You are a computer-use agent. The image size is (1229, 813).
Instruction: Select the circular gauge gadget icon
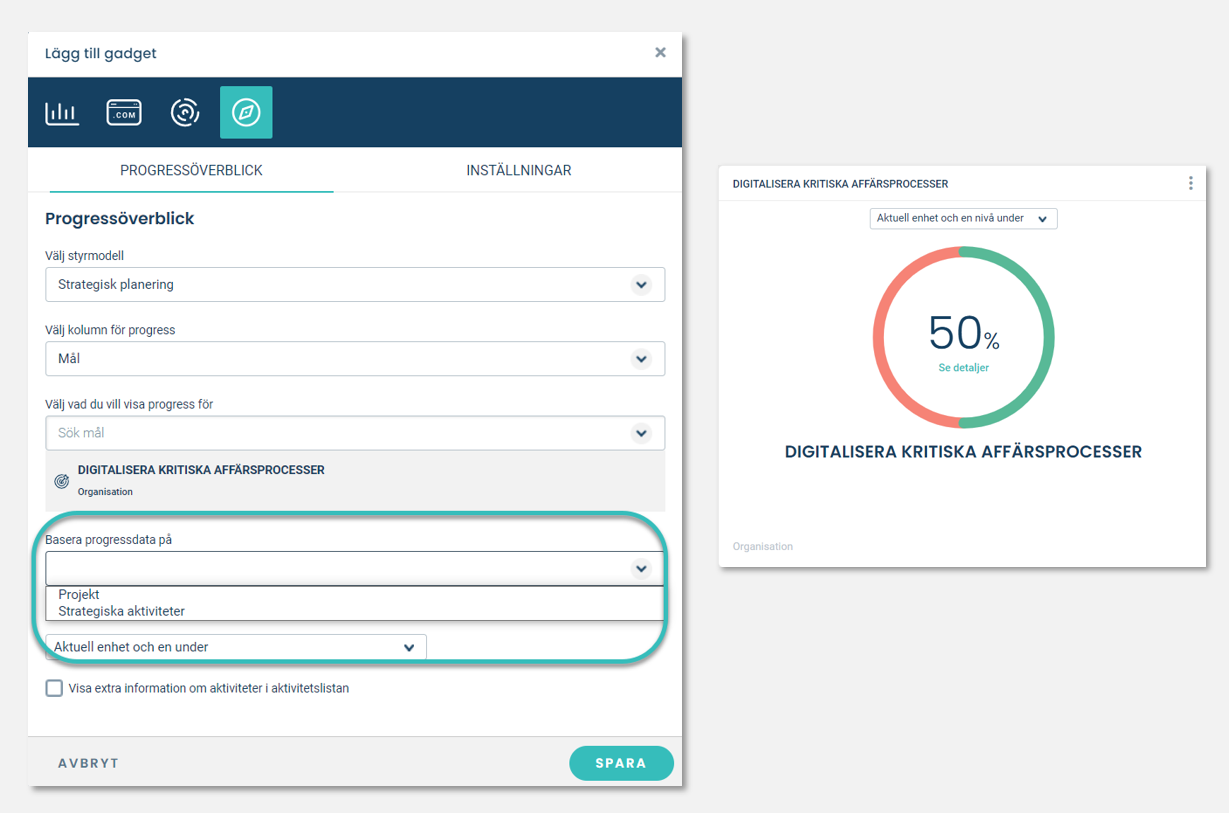(x=185, y=112)
